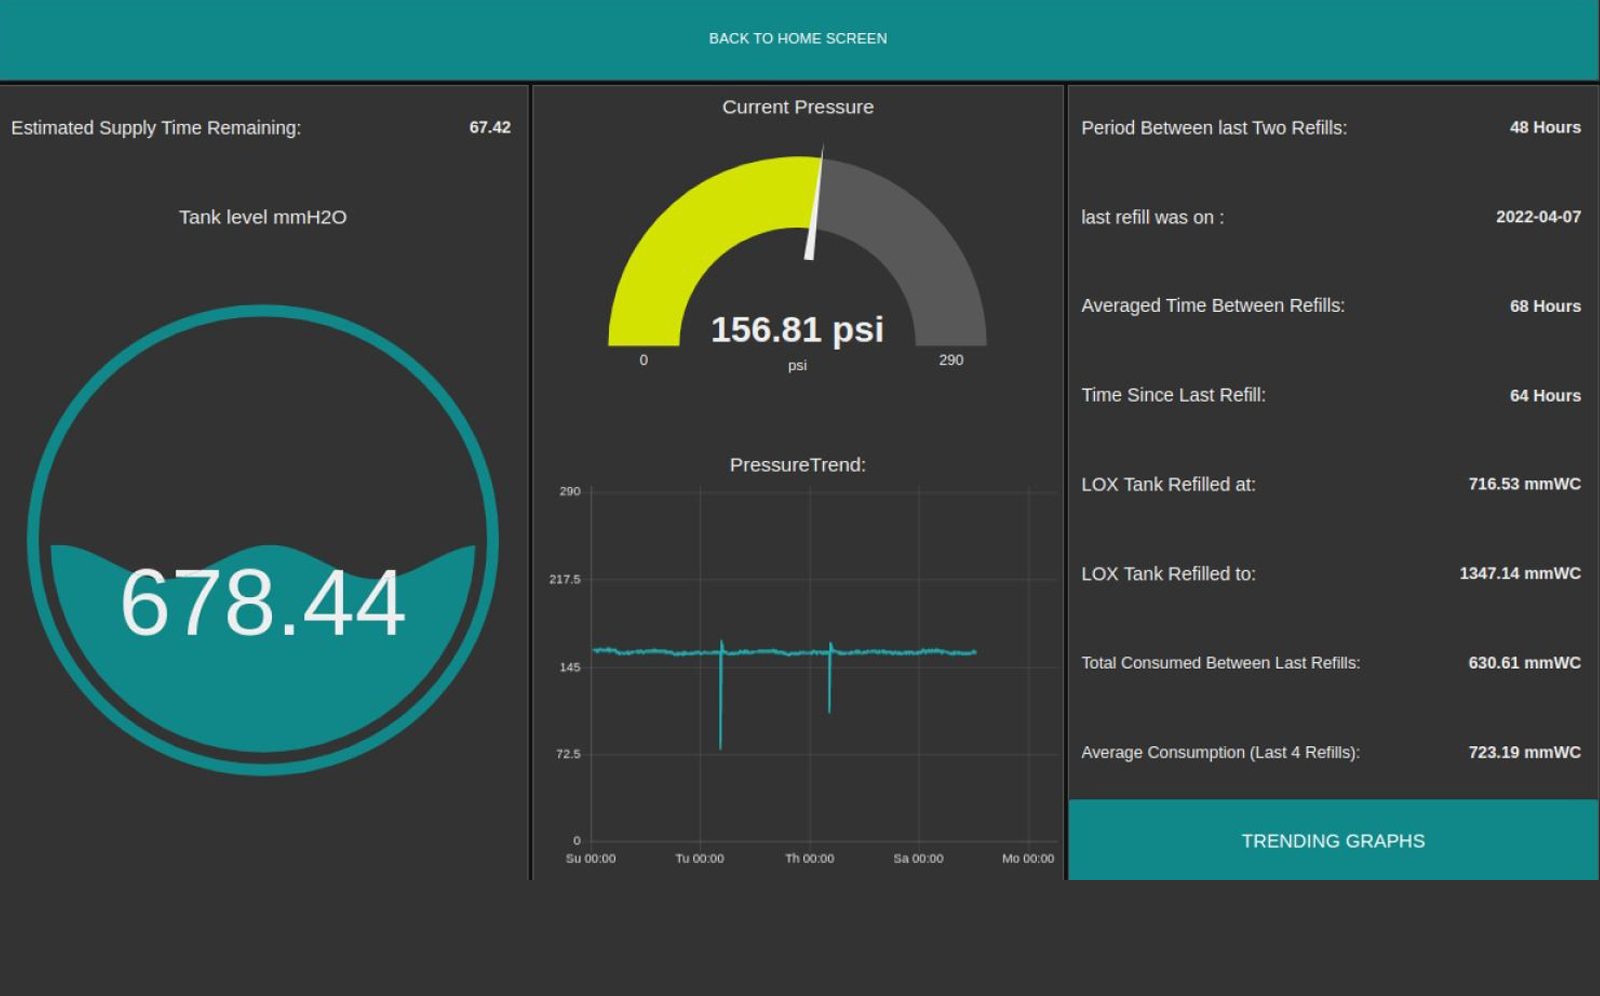This screenshot has height=996, width=1600.
Task: Click the tank level reading 678.44
Action: [x=262, y=603]
